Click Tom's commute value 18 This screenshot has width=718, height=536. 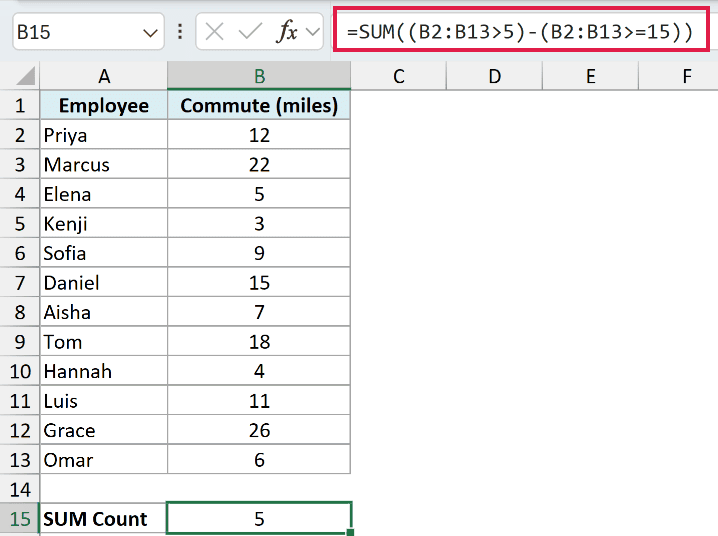pos(259,341)
